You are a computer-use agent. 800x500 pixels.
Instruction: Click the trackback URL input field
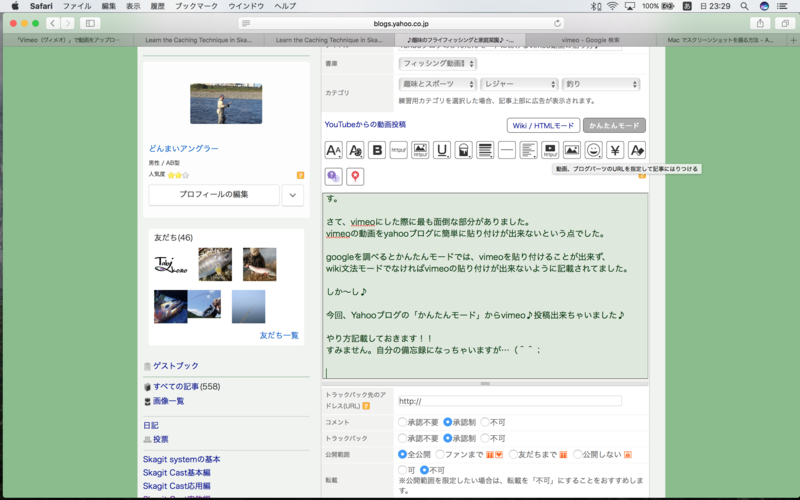point(510,401)
